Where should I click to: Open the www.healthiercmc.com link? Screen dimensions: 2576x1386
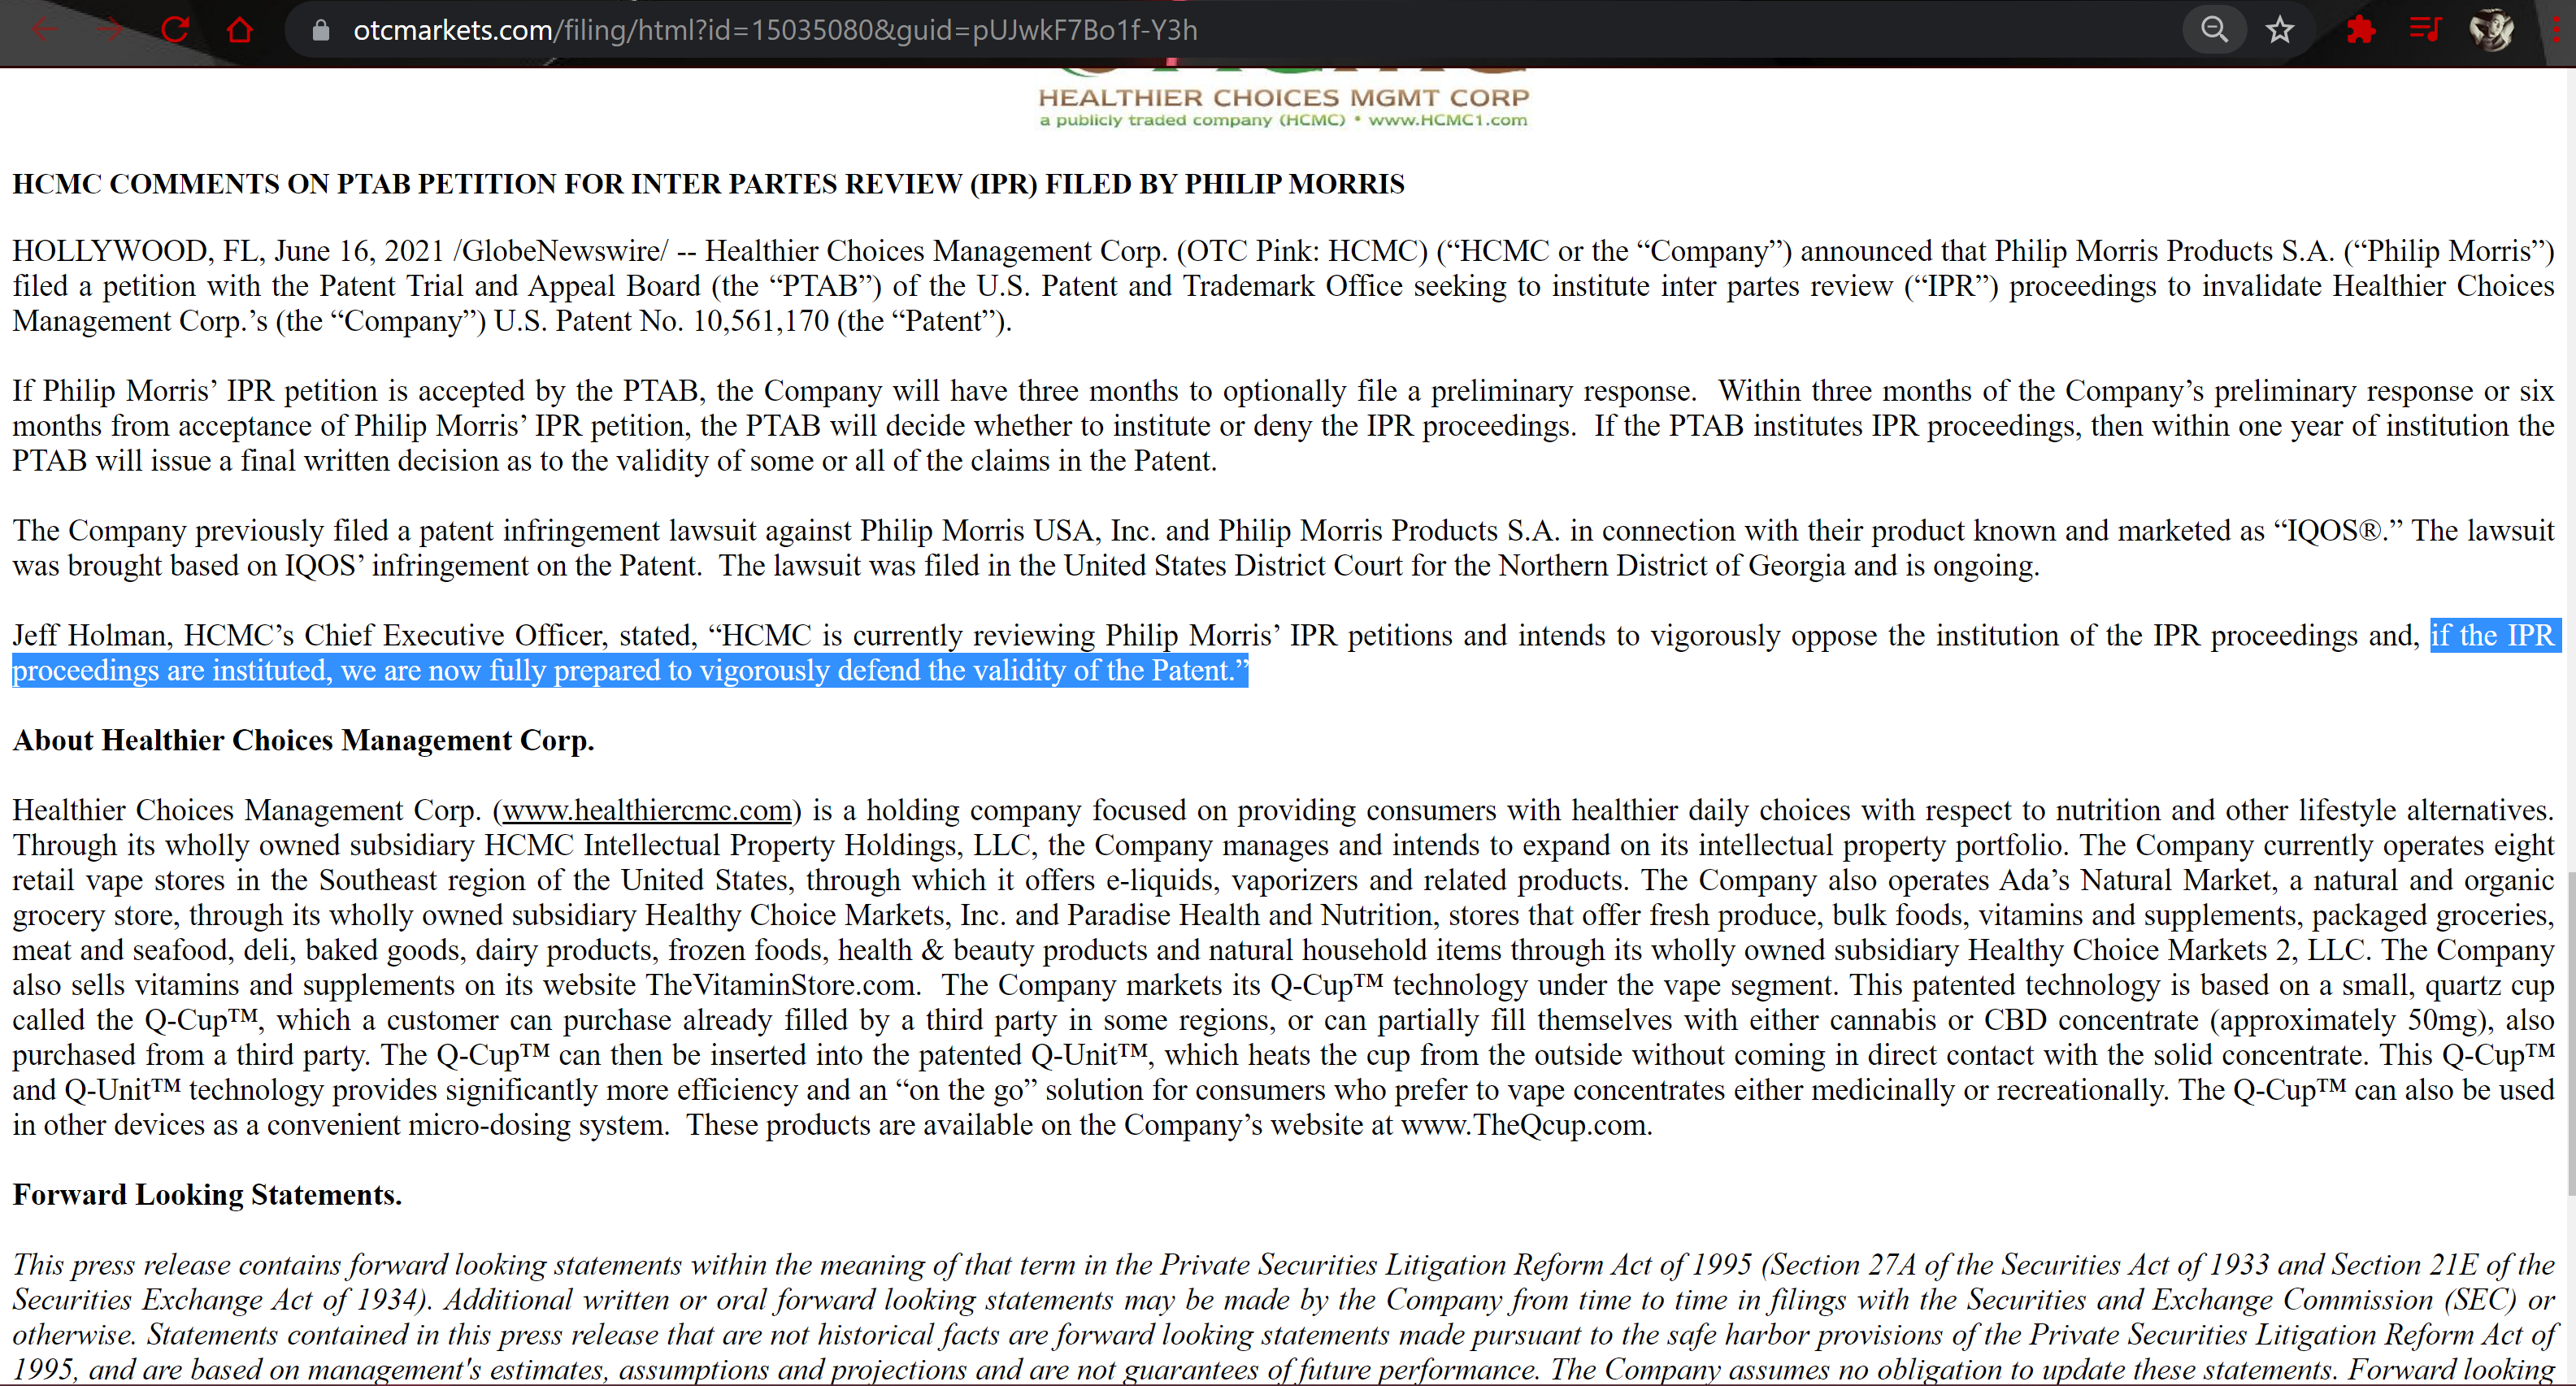coord(647,810)
